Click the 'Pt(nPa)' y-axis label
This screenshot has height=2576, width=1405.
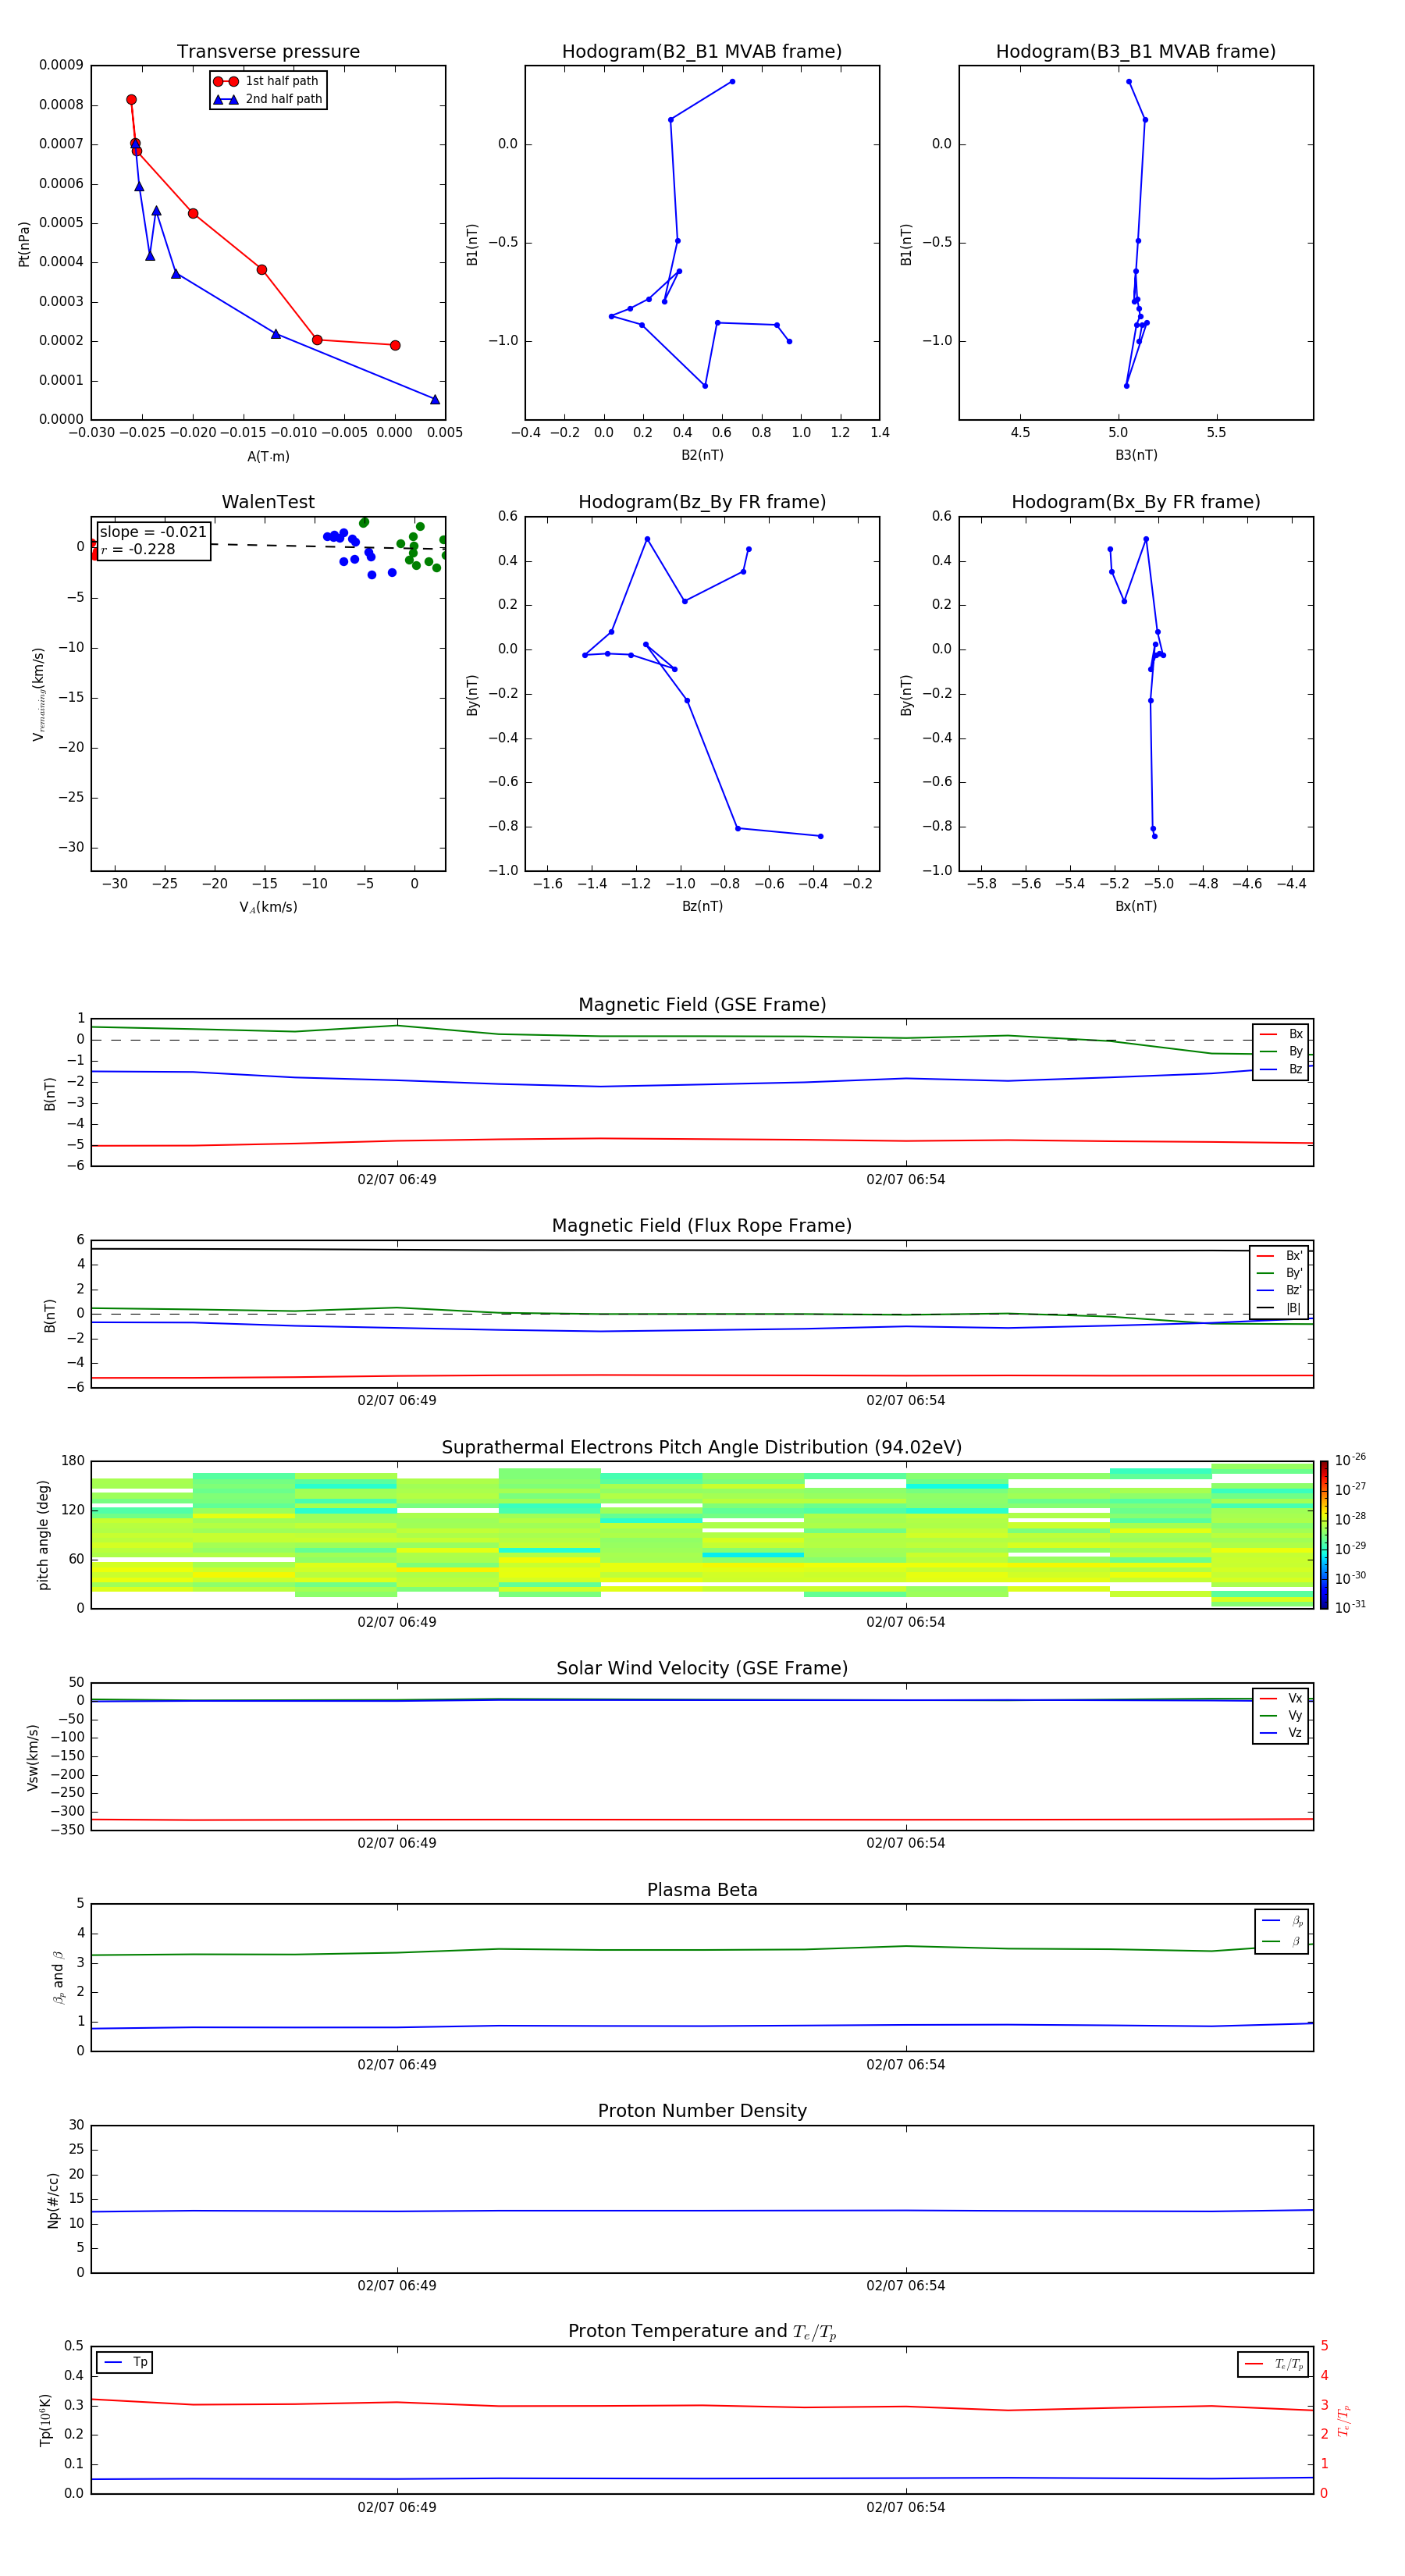(24, 243)
